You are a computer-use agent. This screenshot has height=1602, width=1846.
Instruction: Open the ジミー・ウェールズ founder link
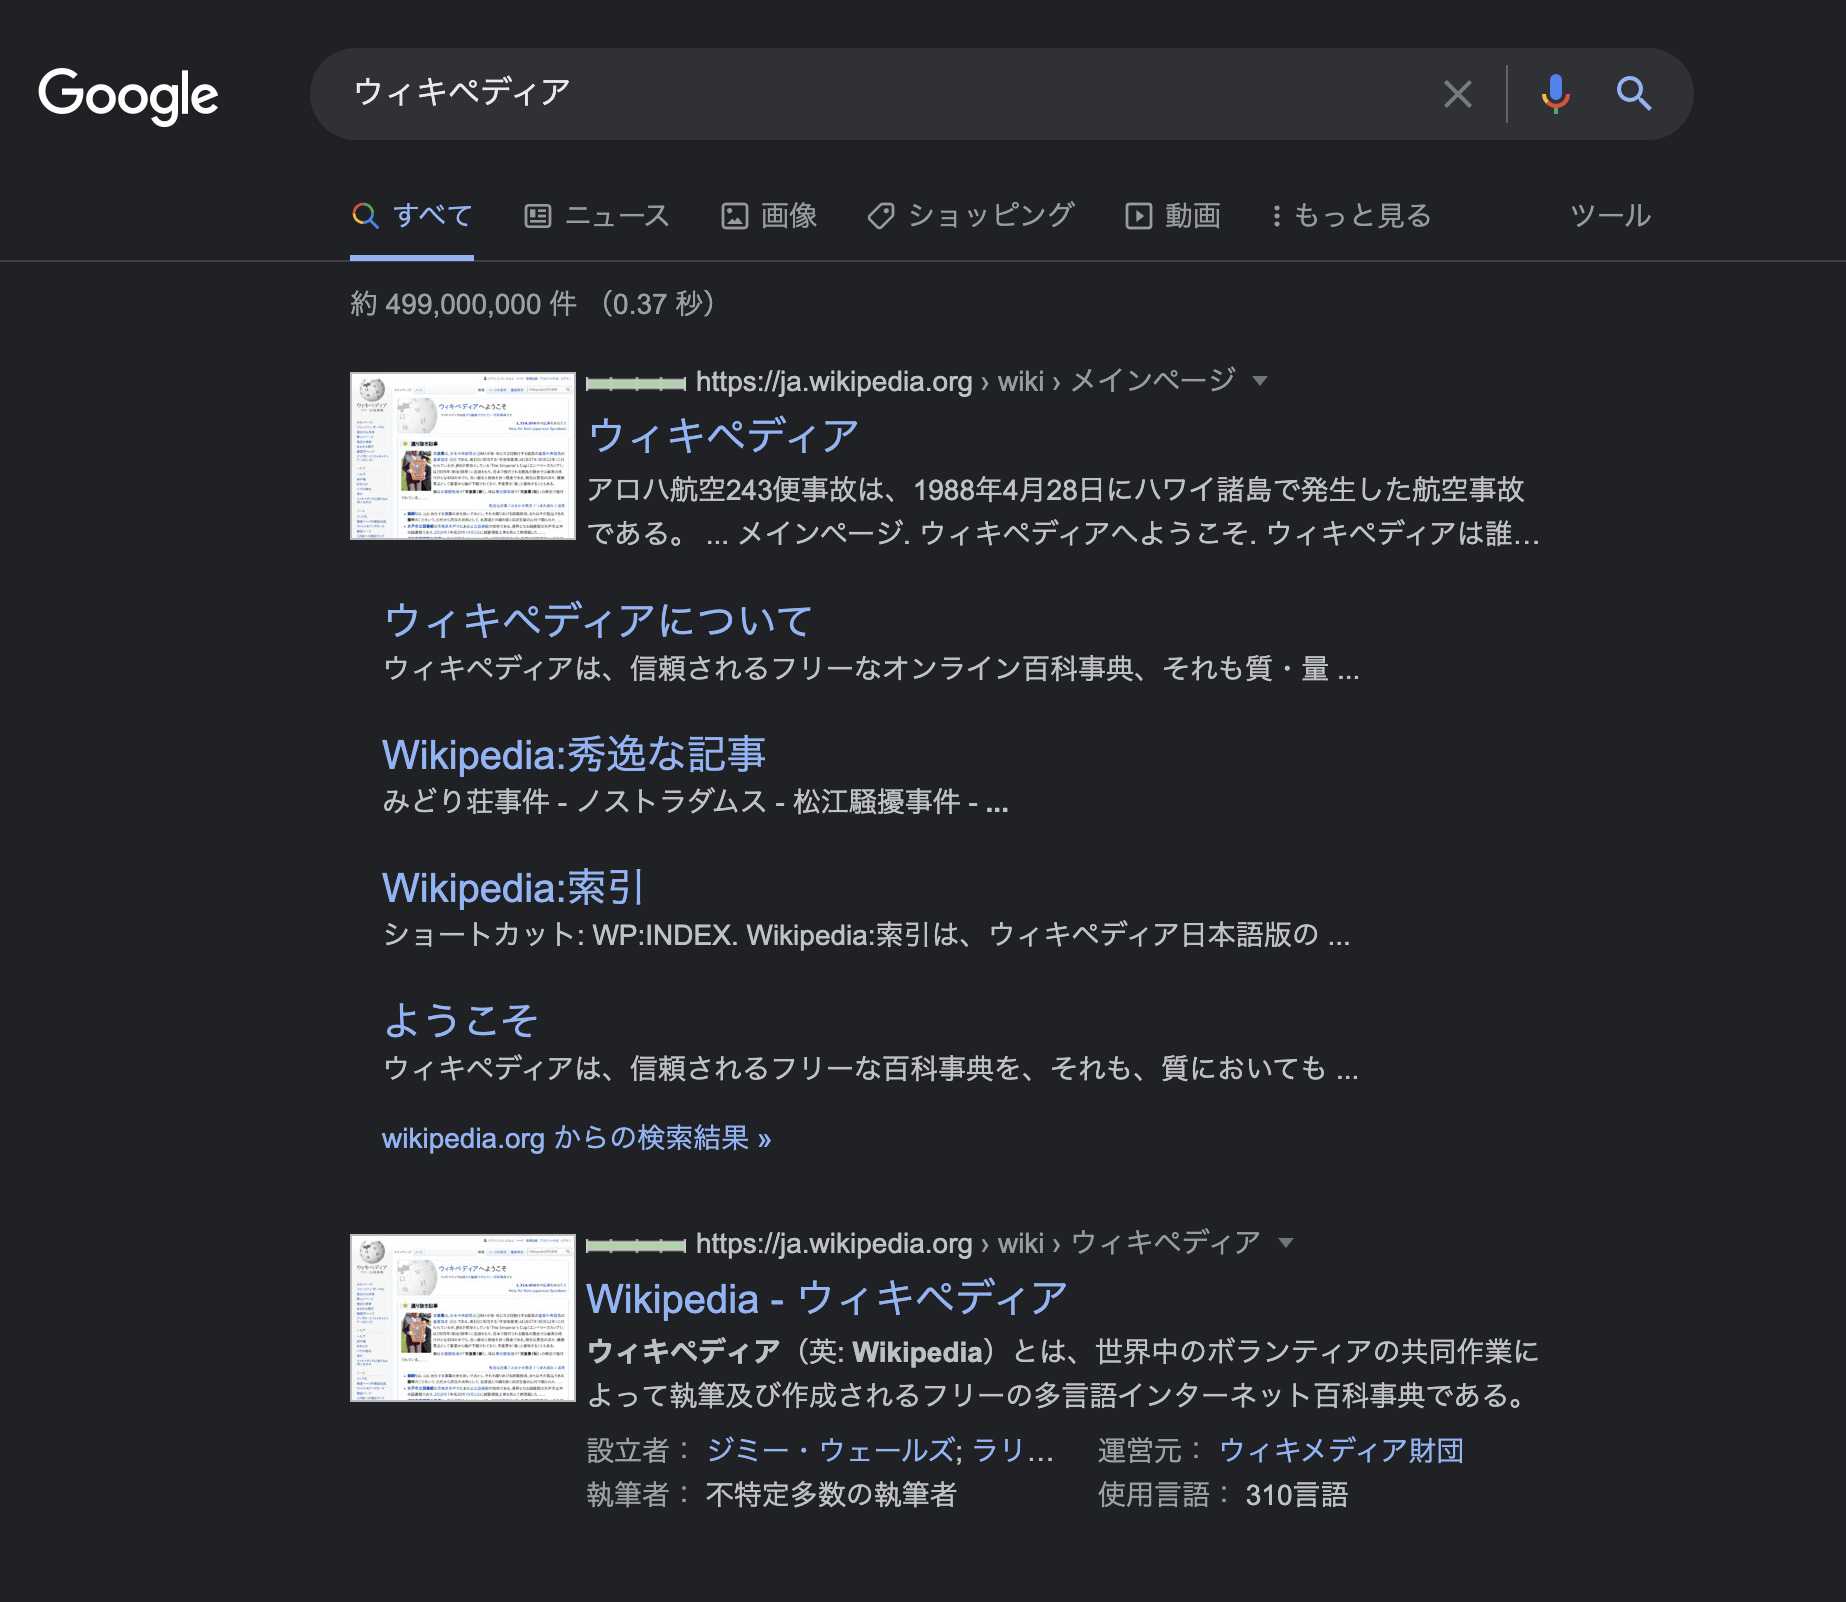[x=831, y=1450]
